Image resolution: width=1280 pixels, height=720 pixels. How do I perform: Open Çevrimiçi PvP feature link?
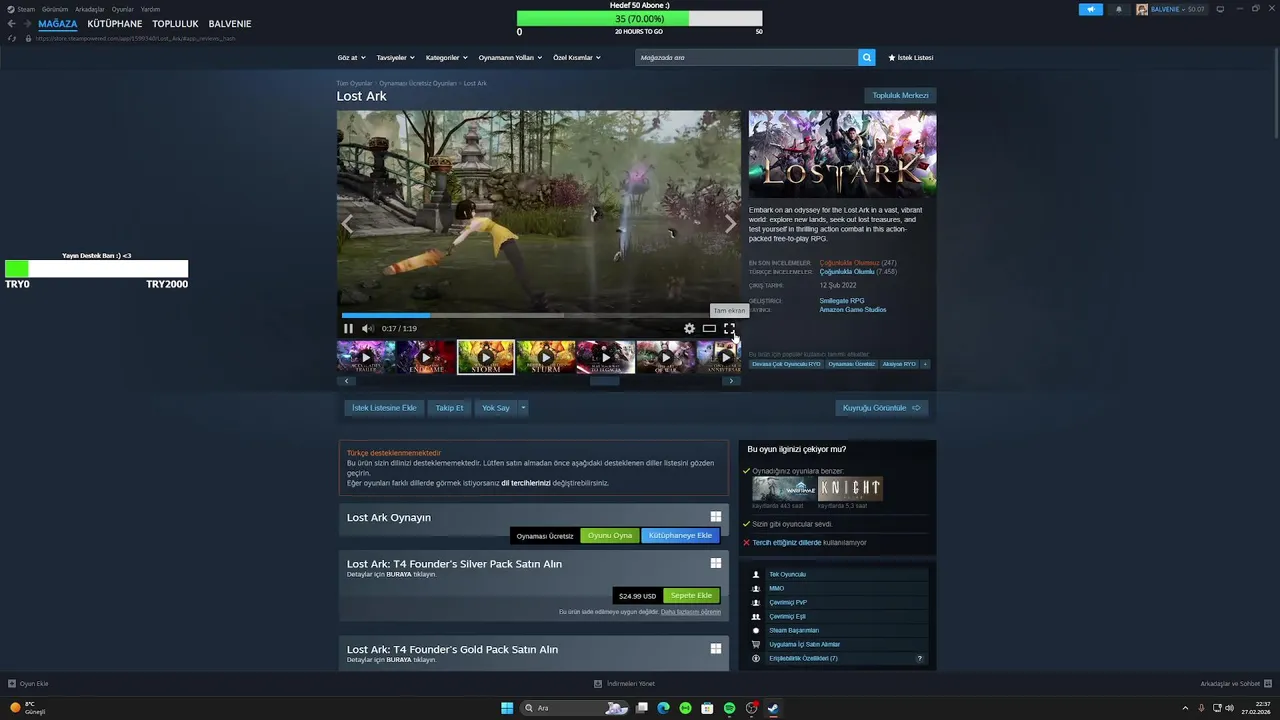click(788, 602)
